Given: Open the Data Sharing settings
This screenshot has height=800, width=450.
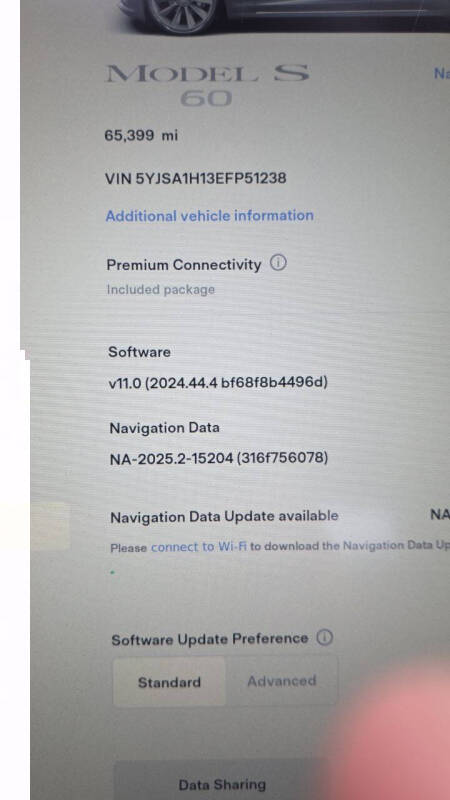Looking at the screenshot, I should 221,784.
